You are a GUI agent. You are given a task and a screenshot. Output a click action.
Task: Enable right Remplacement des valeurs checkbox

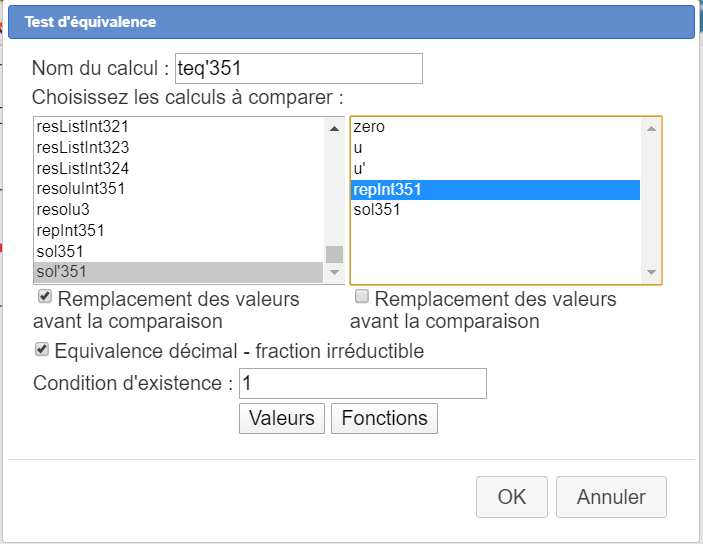point(362,298)
